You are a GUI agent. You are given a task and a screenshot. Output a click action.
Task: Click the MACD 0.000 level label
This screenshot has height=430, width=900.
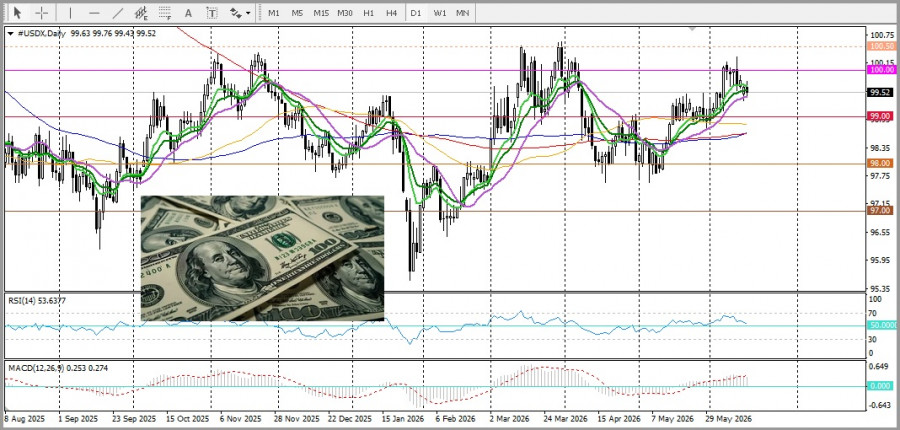click(881, 386)
